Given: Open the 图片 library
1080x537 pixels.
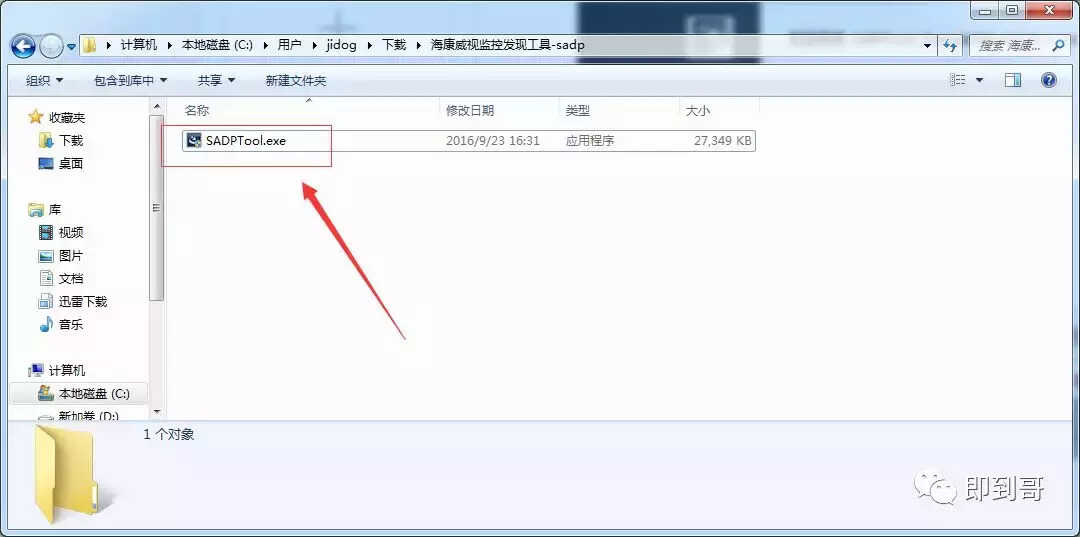Looking at the screenshot, I should 71,255.
